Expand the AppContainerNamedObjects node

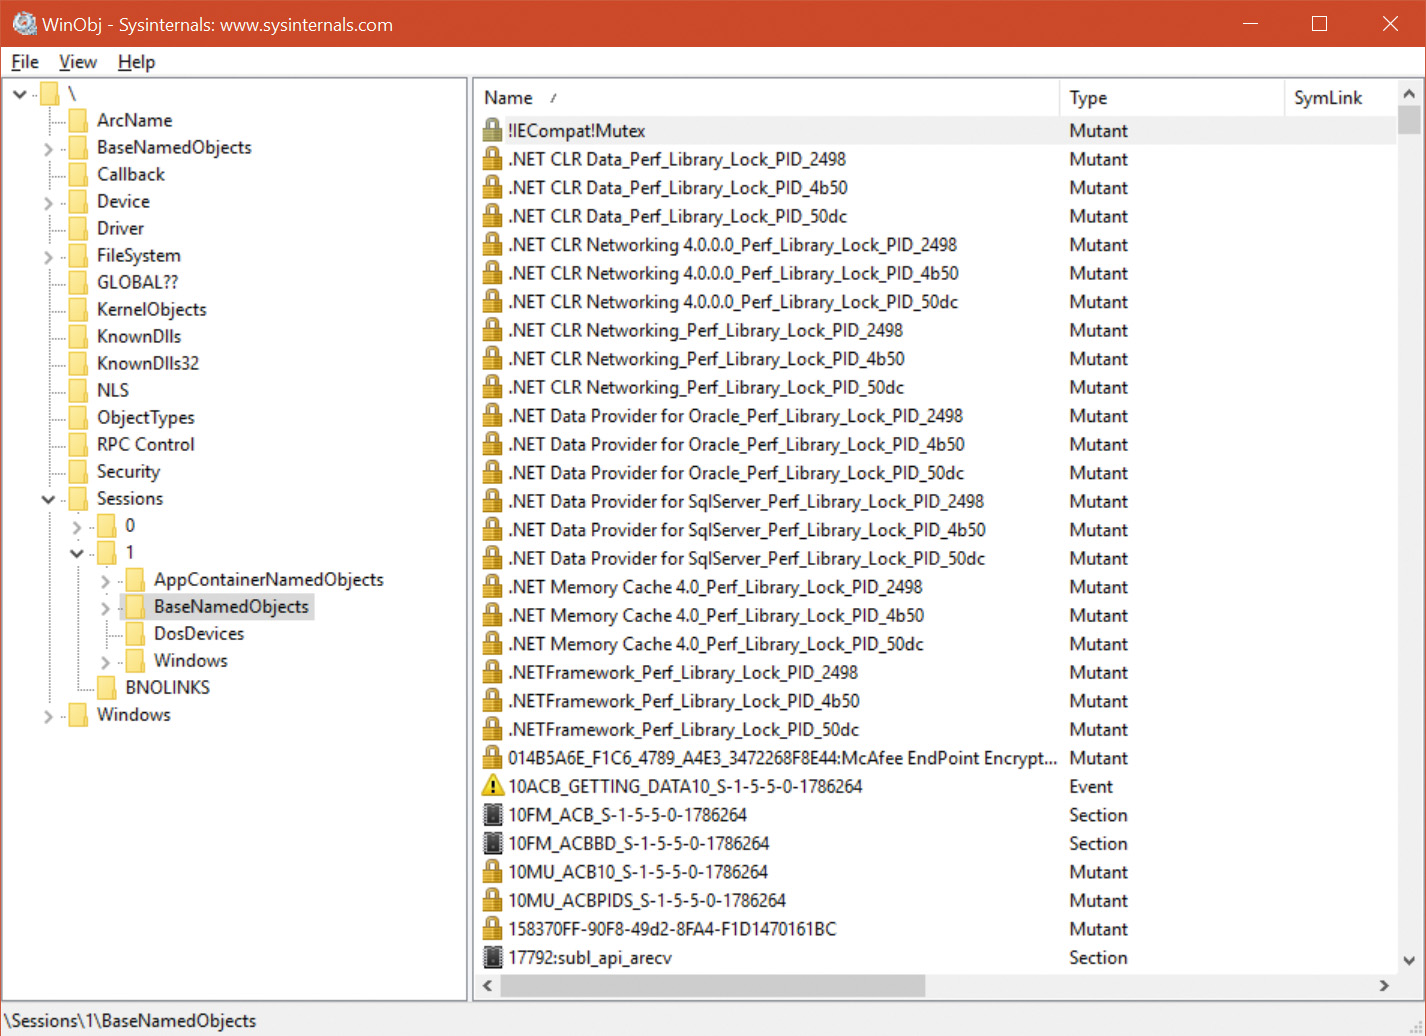pos(105,581)
